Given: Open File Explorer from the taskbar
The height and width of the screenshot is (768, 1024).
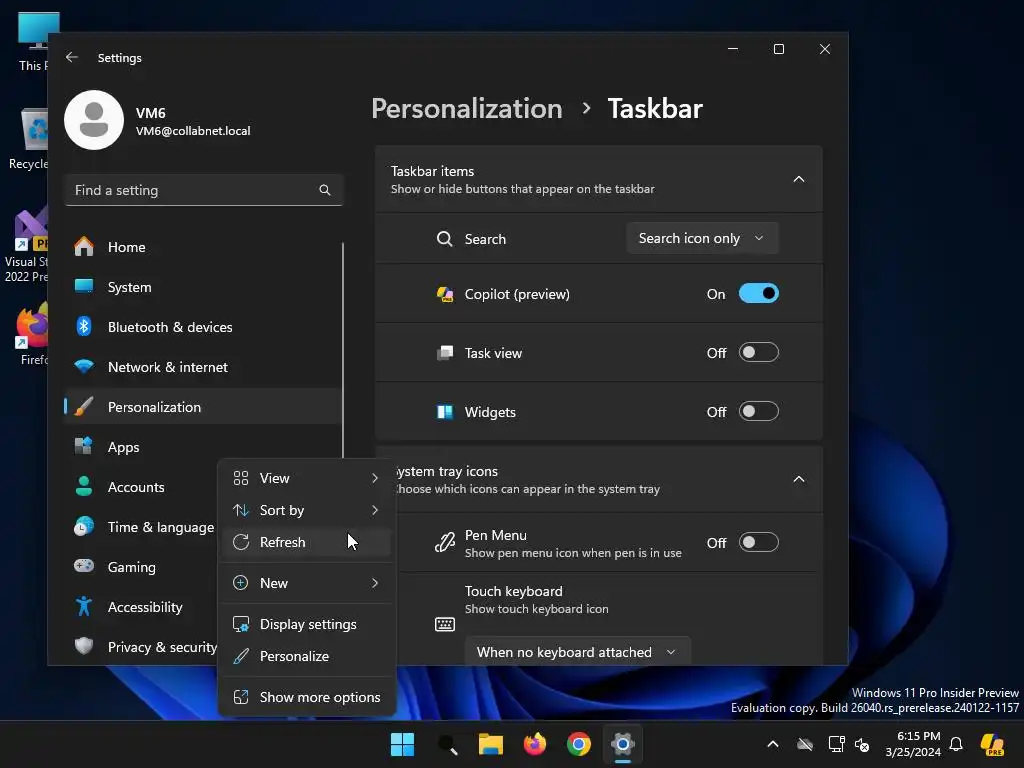Looking at the screenshot, I should [x=490, y=744].
